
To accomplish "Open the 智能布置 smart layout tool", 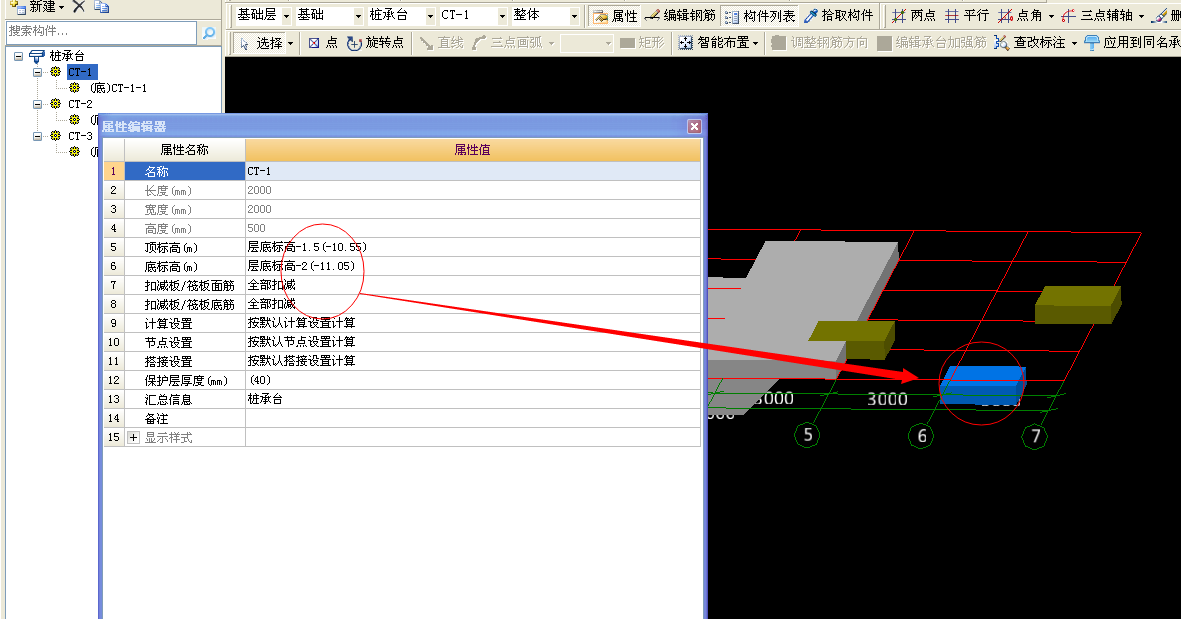I will (x=714, y=43).
